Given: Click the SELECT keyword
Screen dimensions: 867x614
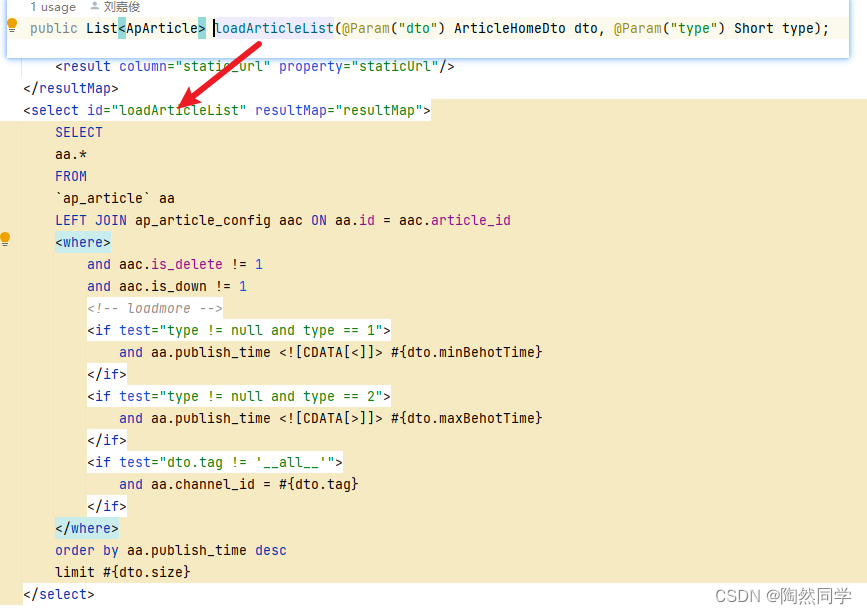Looking at the screenshot, I should [x=79, y=133].
